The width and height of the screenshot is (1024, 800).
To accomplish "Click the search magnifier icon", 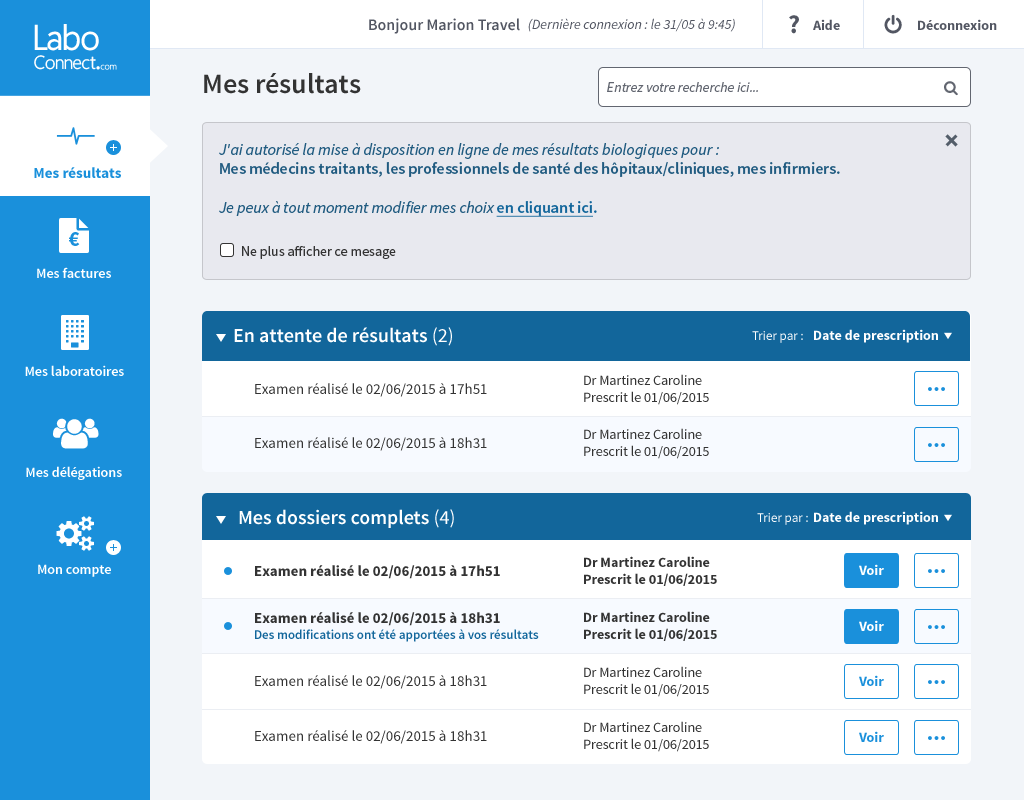I will click(949, 88).
